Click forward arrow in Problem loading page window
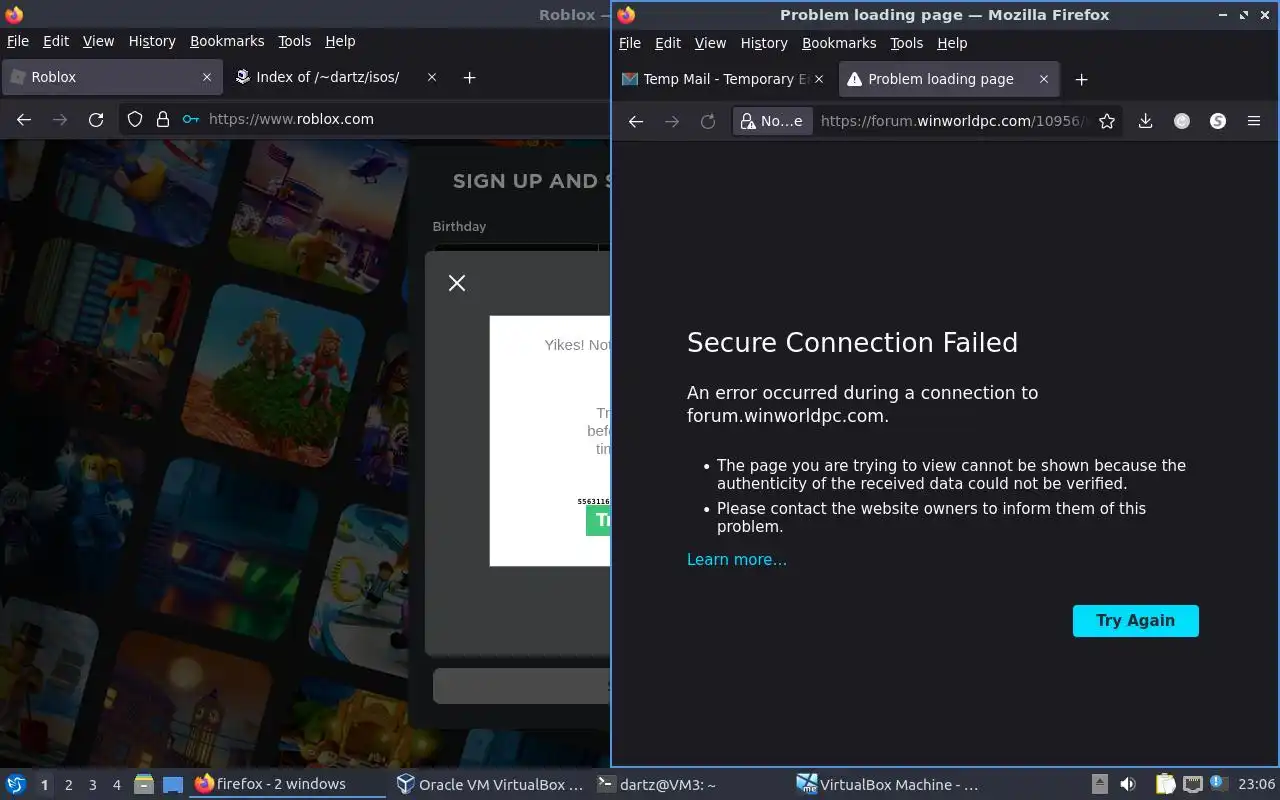This screenshot has height=800, width=1280. [x=672, y=121]
